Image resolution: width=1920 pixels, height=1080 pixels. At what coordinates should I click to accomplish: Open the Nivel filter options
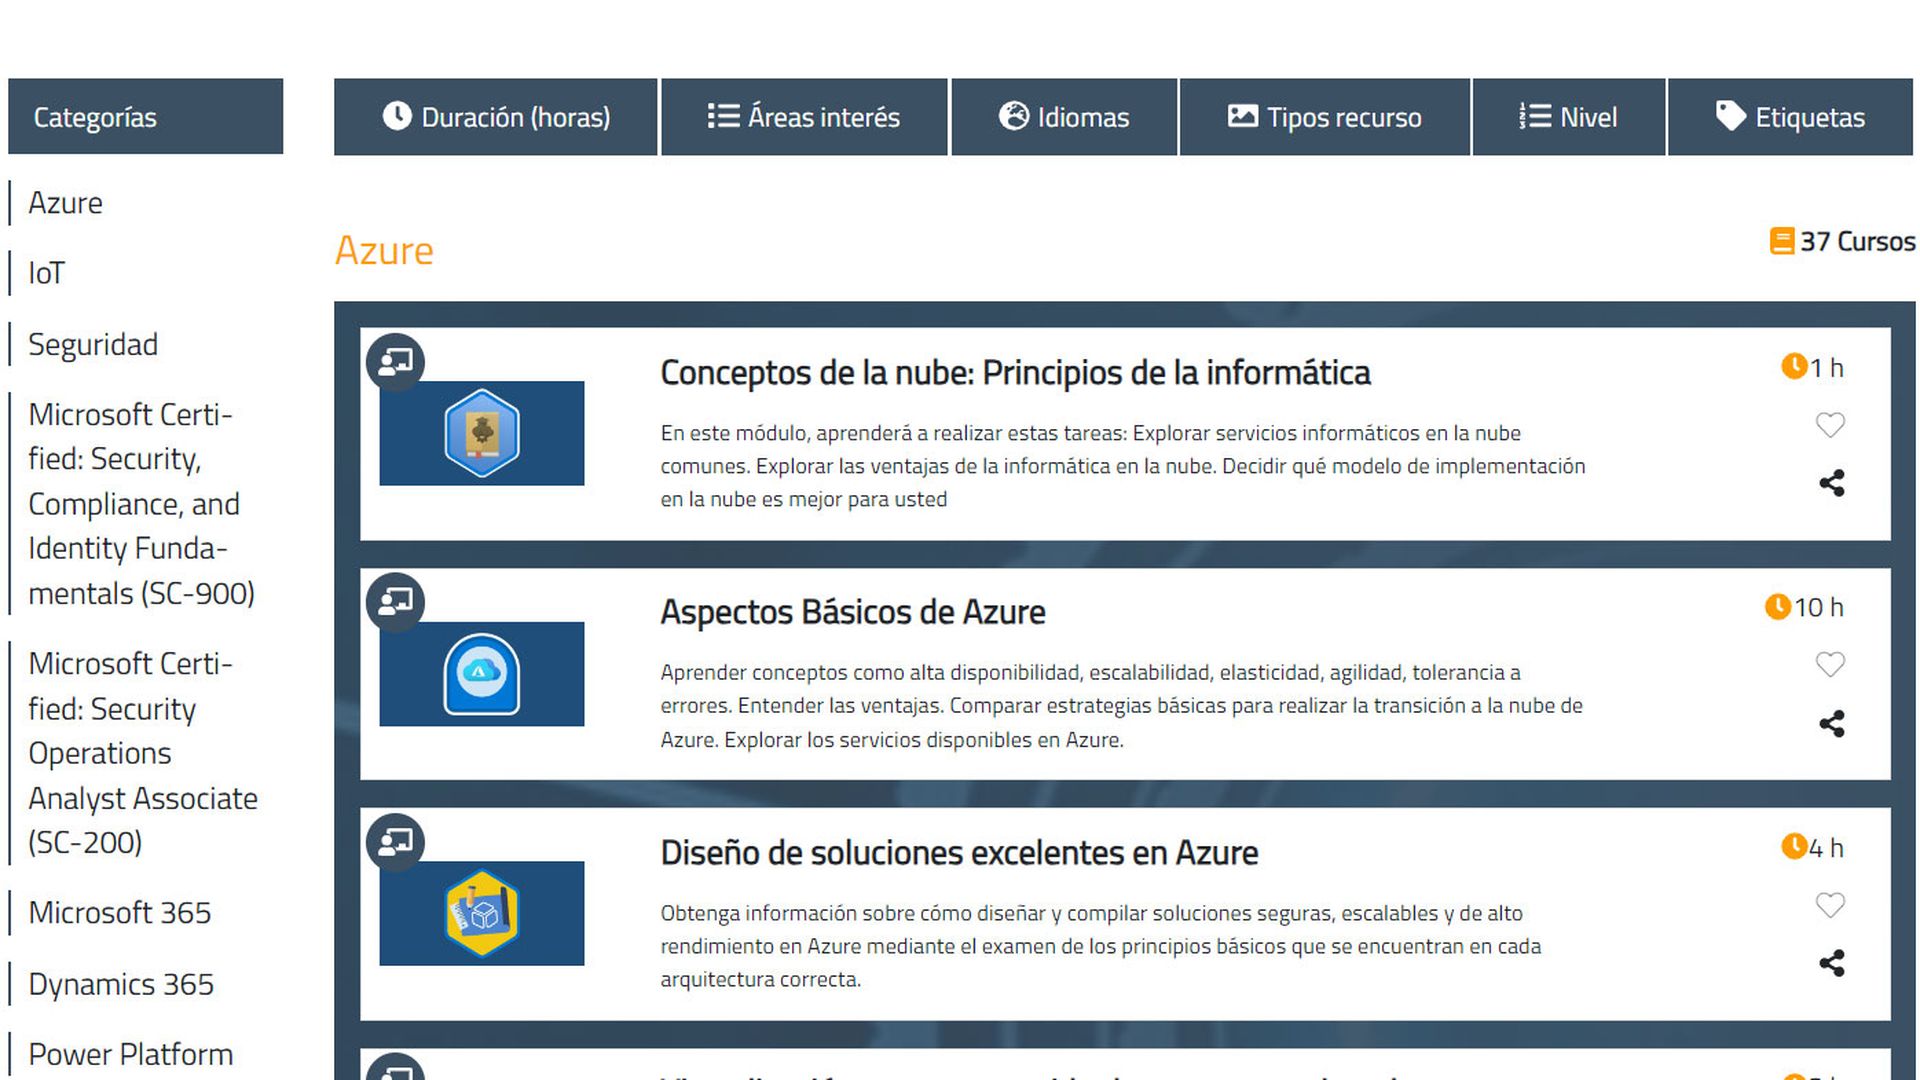click(1568, 116)
